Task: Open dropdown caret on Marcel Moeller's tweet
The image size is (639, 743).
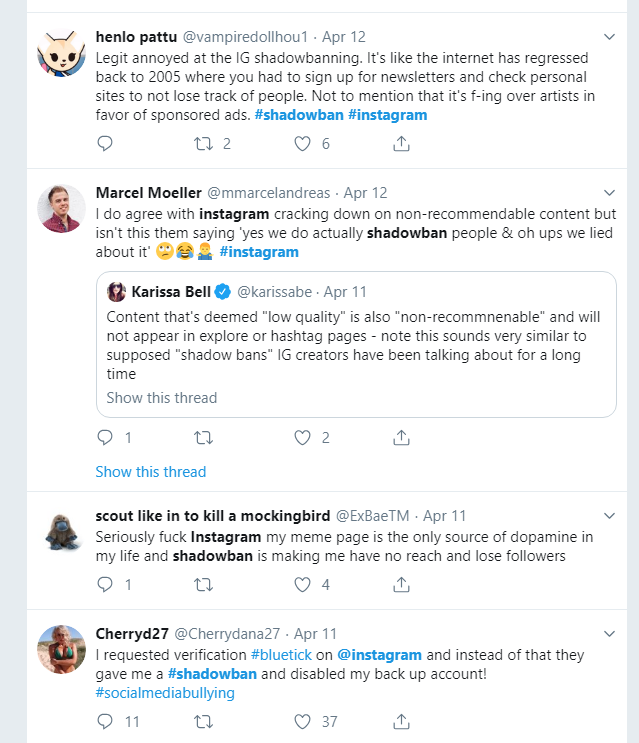Action: click(x=611, y=192)
